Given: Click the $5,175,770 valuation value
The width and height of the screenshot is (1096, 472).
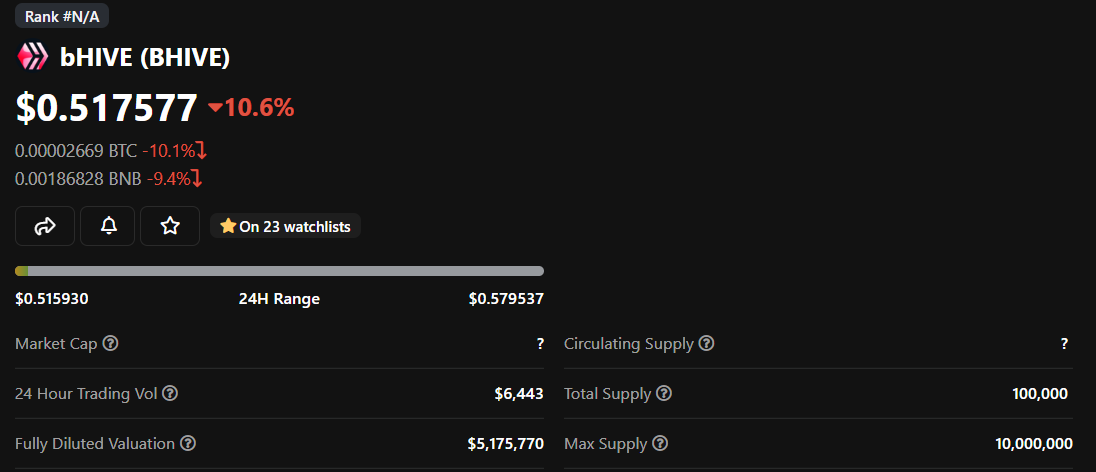Looking at the screenshot, I should click(x=505, y=443).
